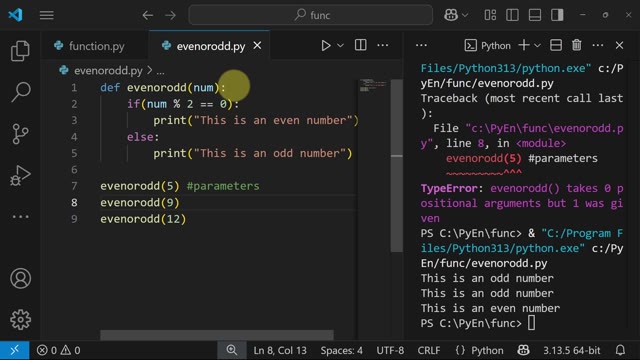
Task: Run the Python file with play button
Action: (326, 45)
